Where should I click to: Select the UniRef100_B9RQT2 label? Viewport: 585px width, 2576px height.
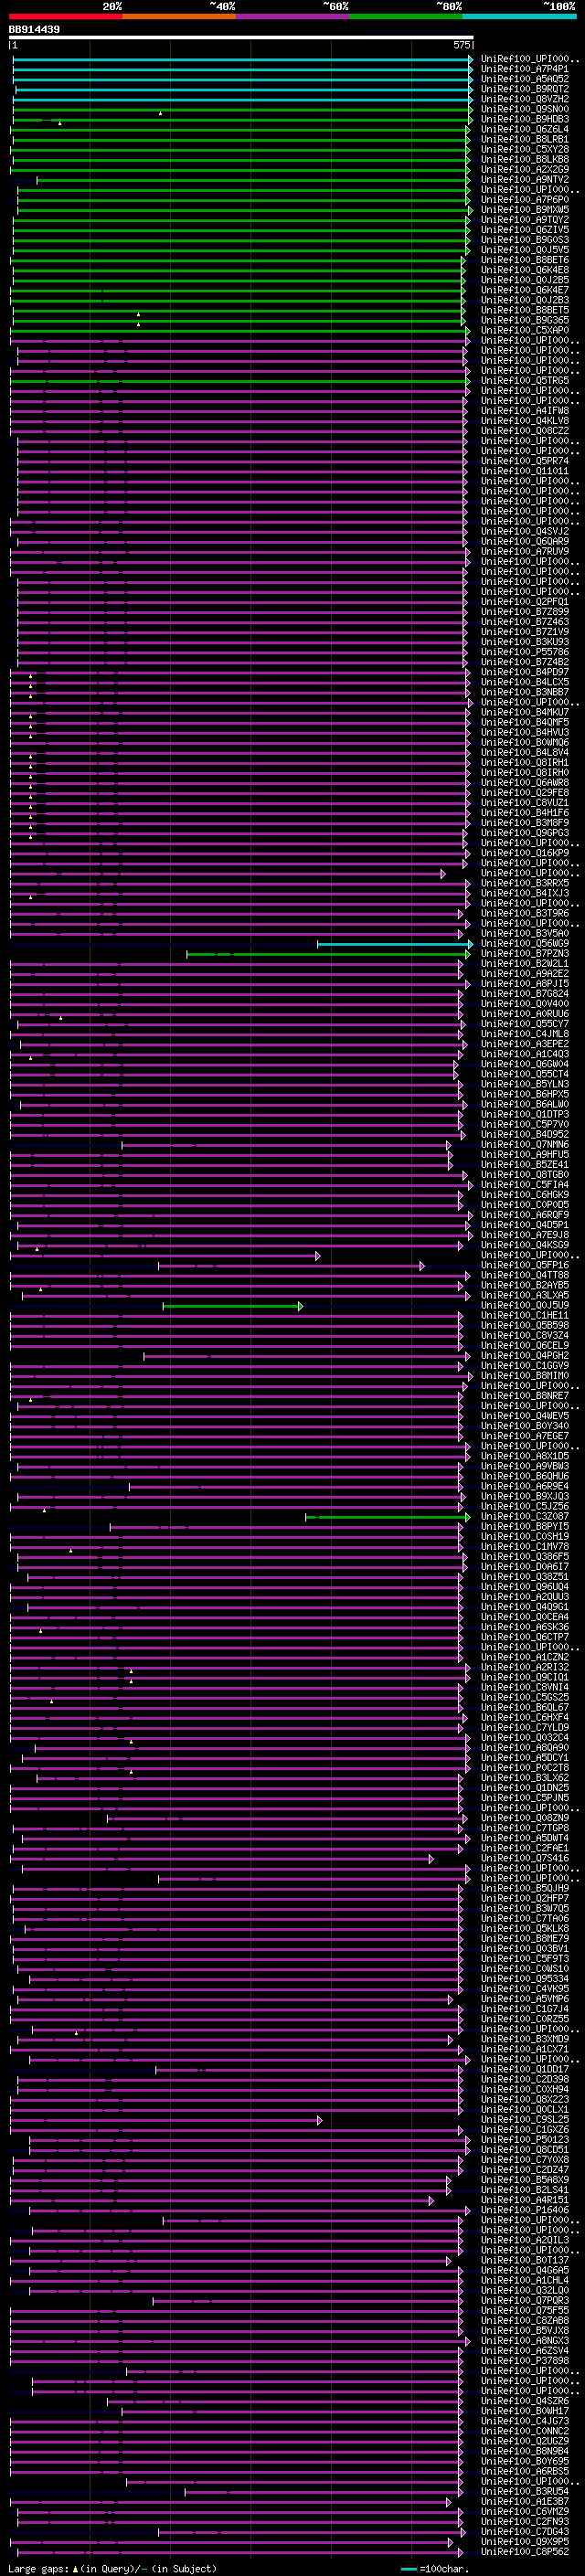pyautogui.click(x=525, y=89)
